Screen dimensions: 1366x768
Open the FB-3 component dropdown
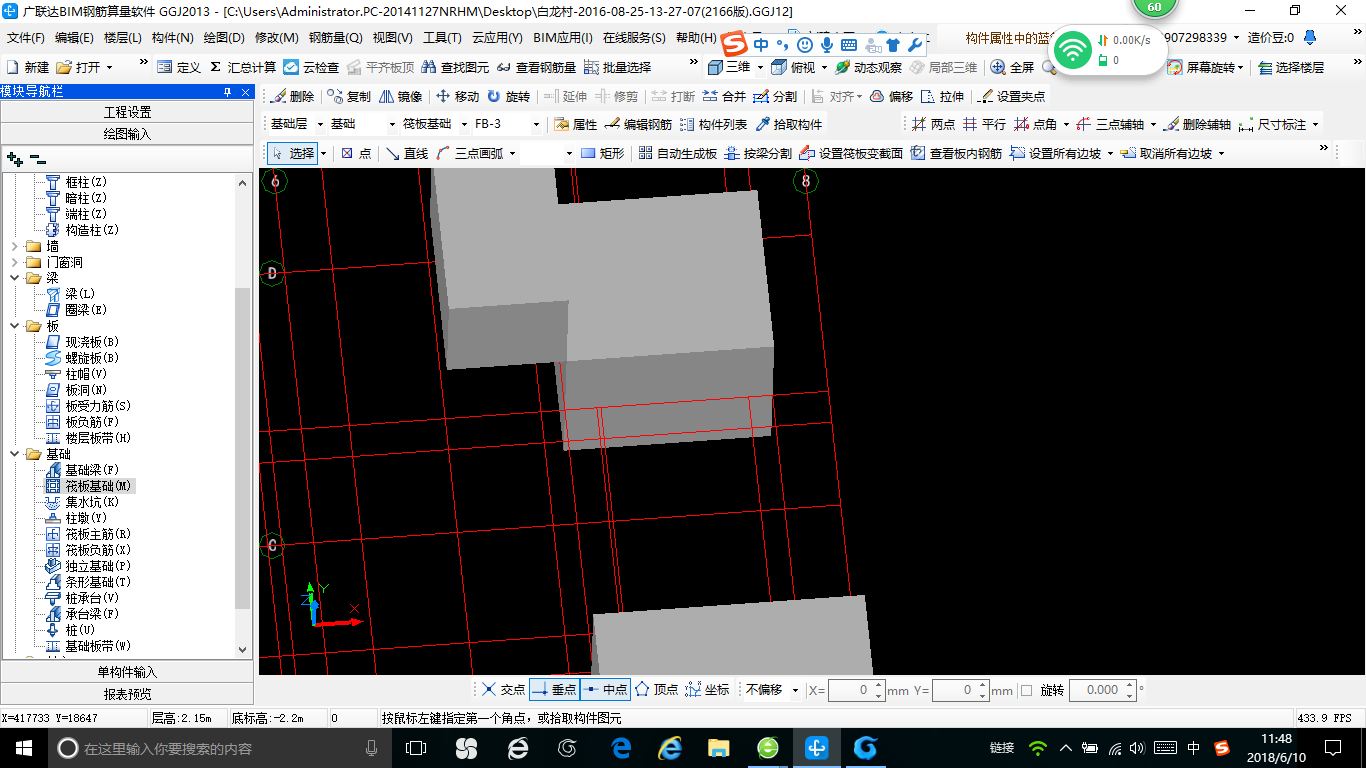536,124
